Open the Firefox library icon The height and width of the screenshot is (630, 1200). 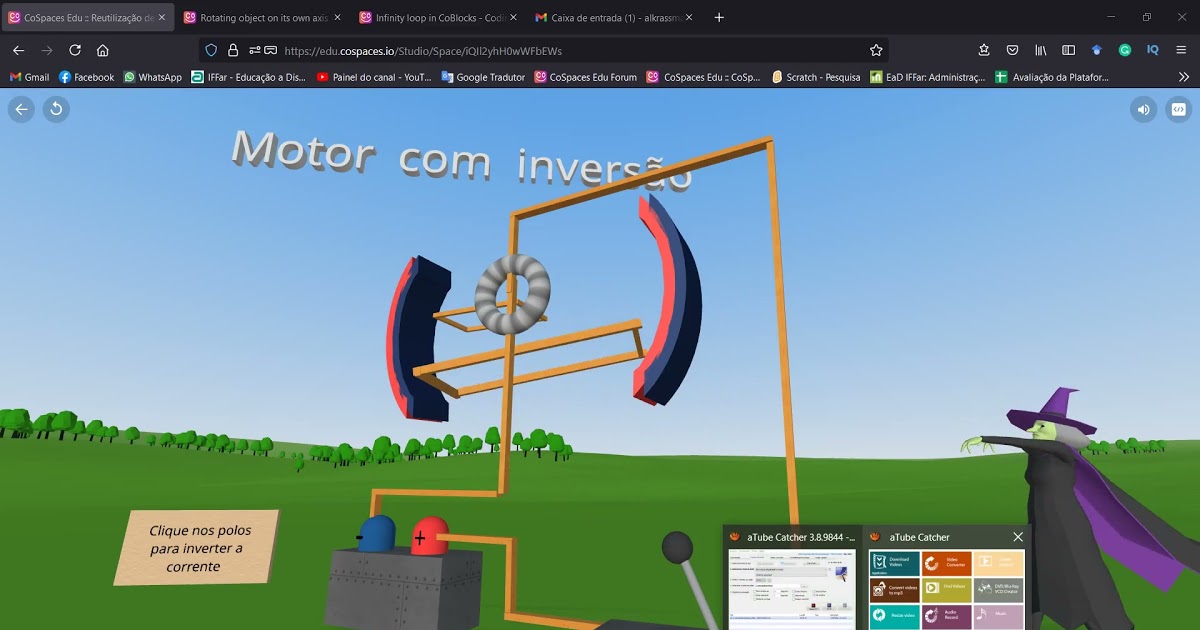pyautogui.click(x=1040, y=50)
